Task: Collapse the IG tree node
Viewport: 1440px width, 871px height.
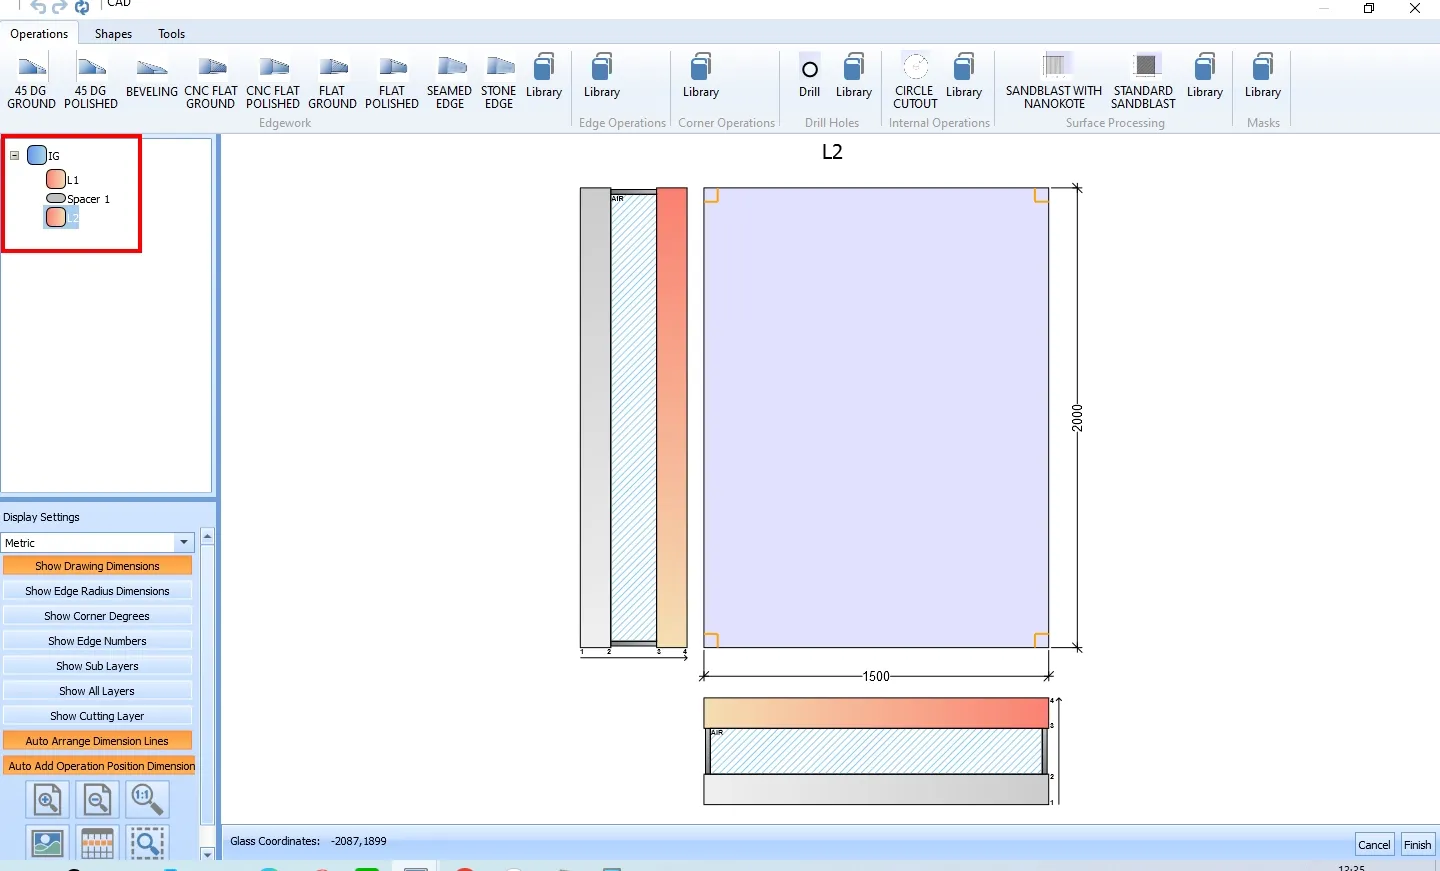Action: tap(15, 155)
